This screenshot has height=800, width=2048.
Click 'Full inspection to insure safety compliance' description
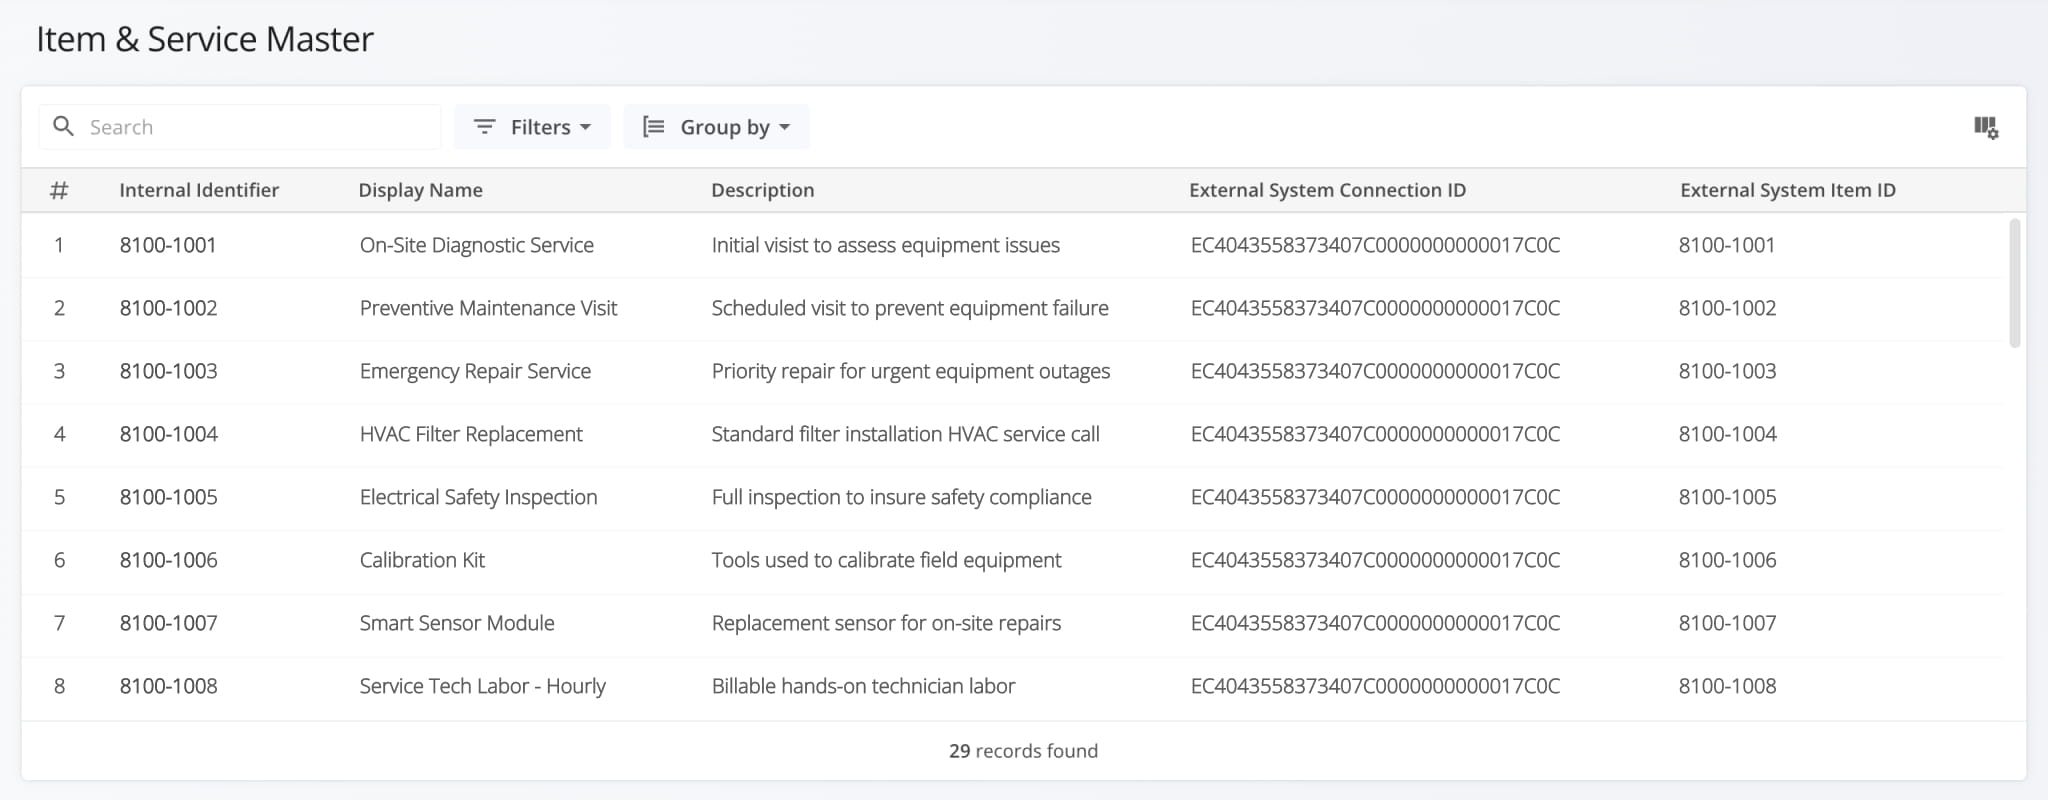click(x=902, y=497)
